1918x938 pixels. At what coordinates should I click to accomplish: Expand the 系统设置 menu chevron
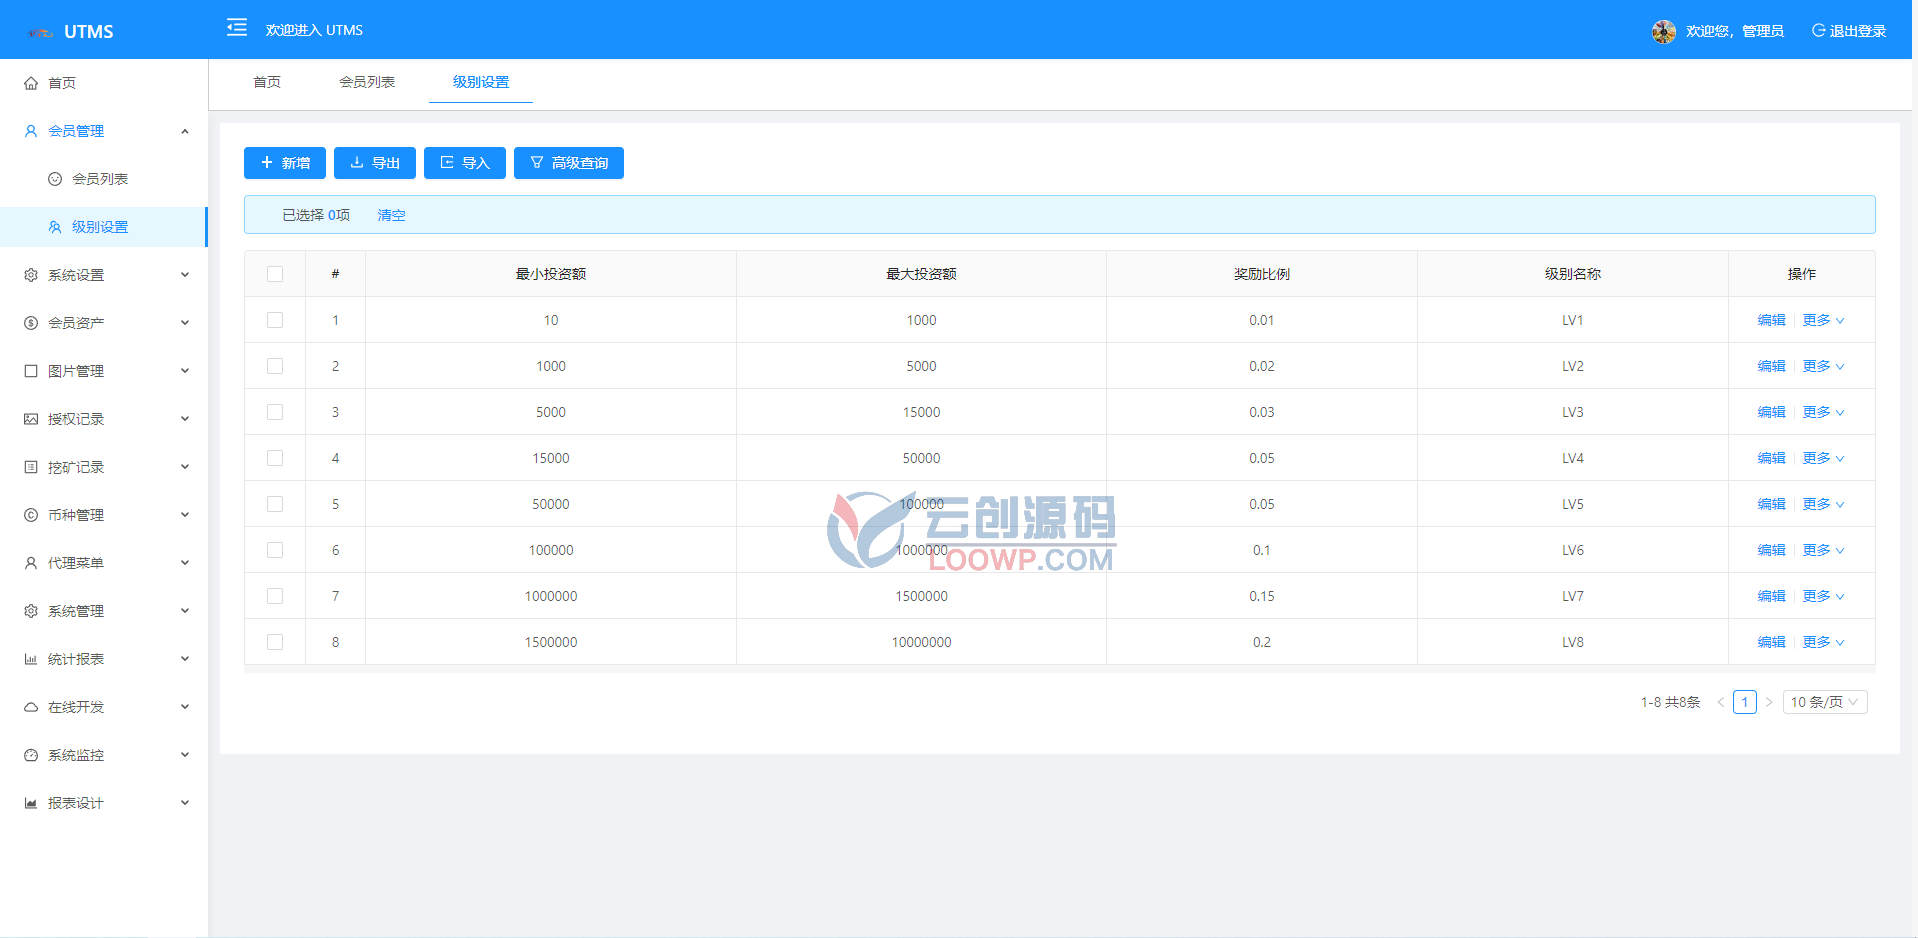pos(185,275)
